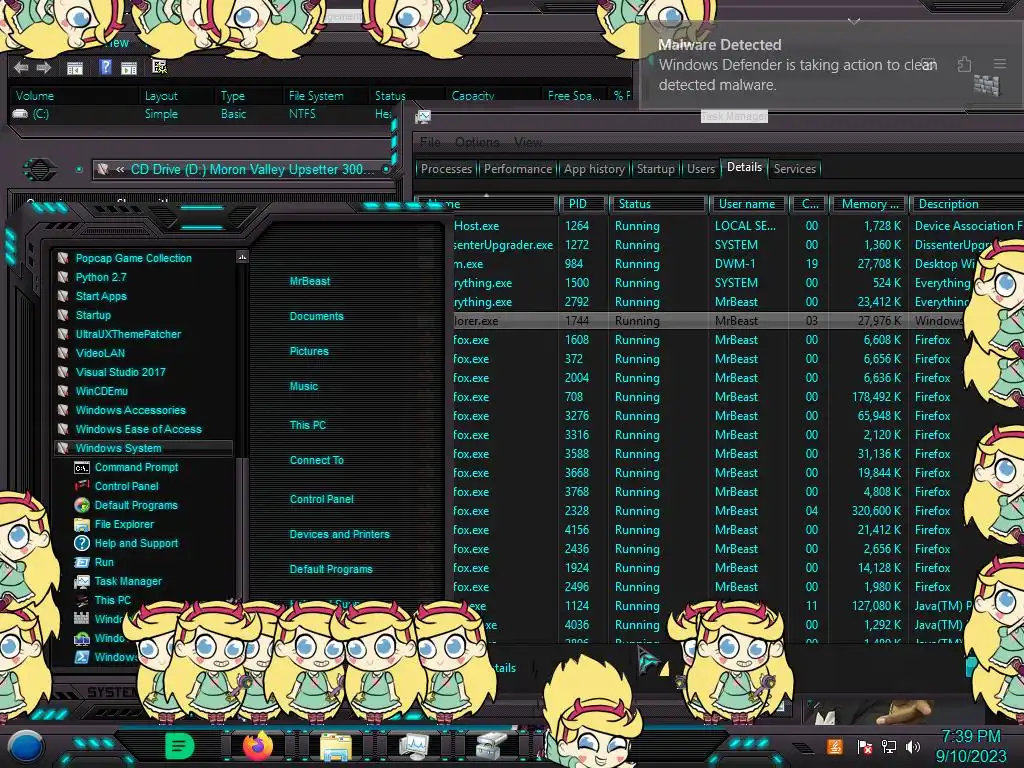Click the back arrow in Disk Management toolbar

21,67
